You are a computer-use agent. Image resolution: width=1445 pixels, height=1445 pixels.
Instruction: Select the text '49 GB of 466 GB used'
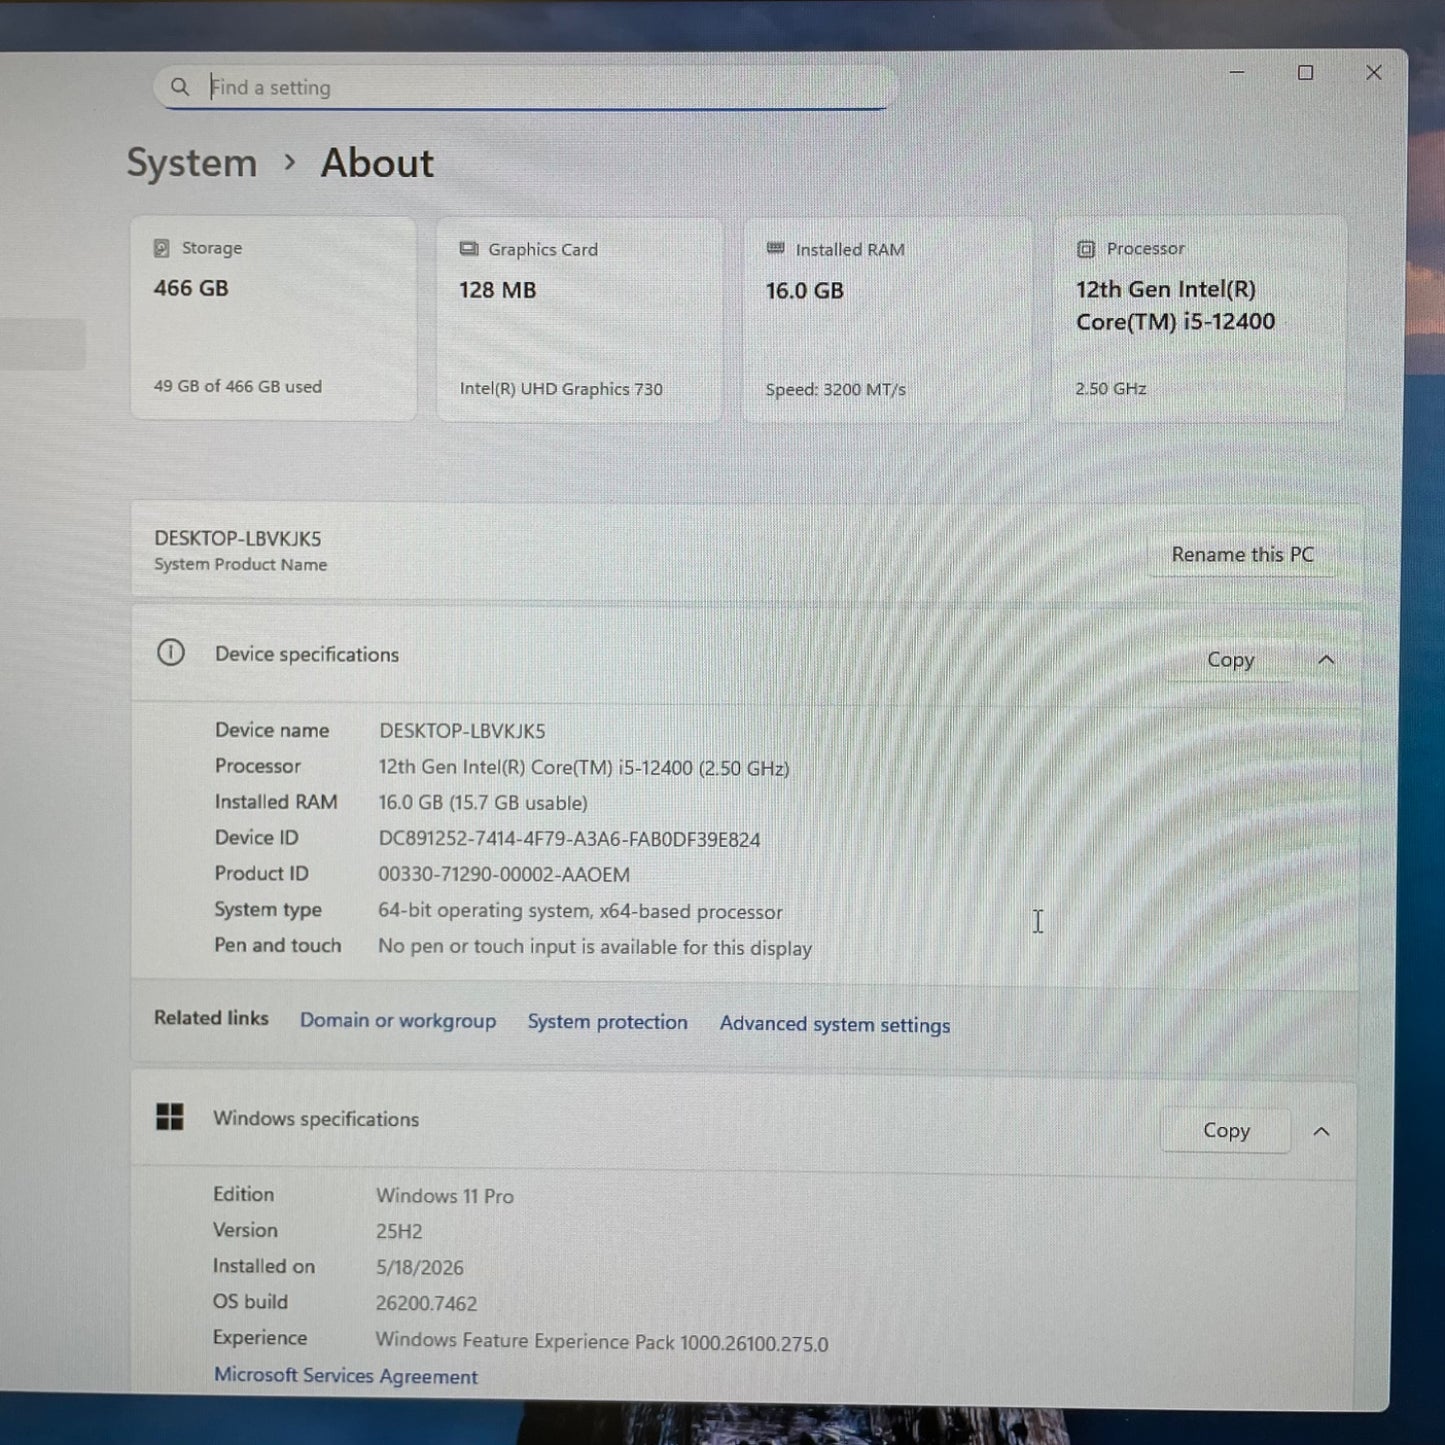(x=238, y=386)
